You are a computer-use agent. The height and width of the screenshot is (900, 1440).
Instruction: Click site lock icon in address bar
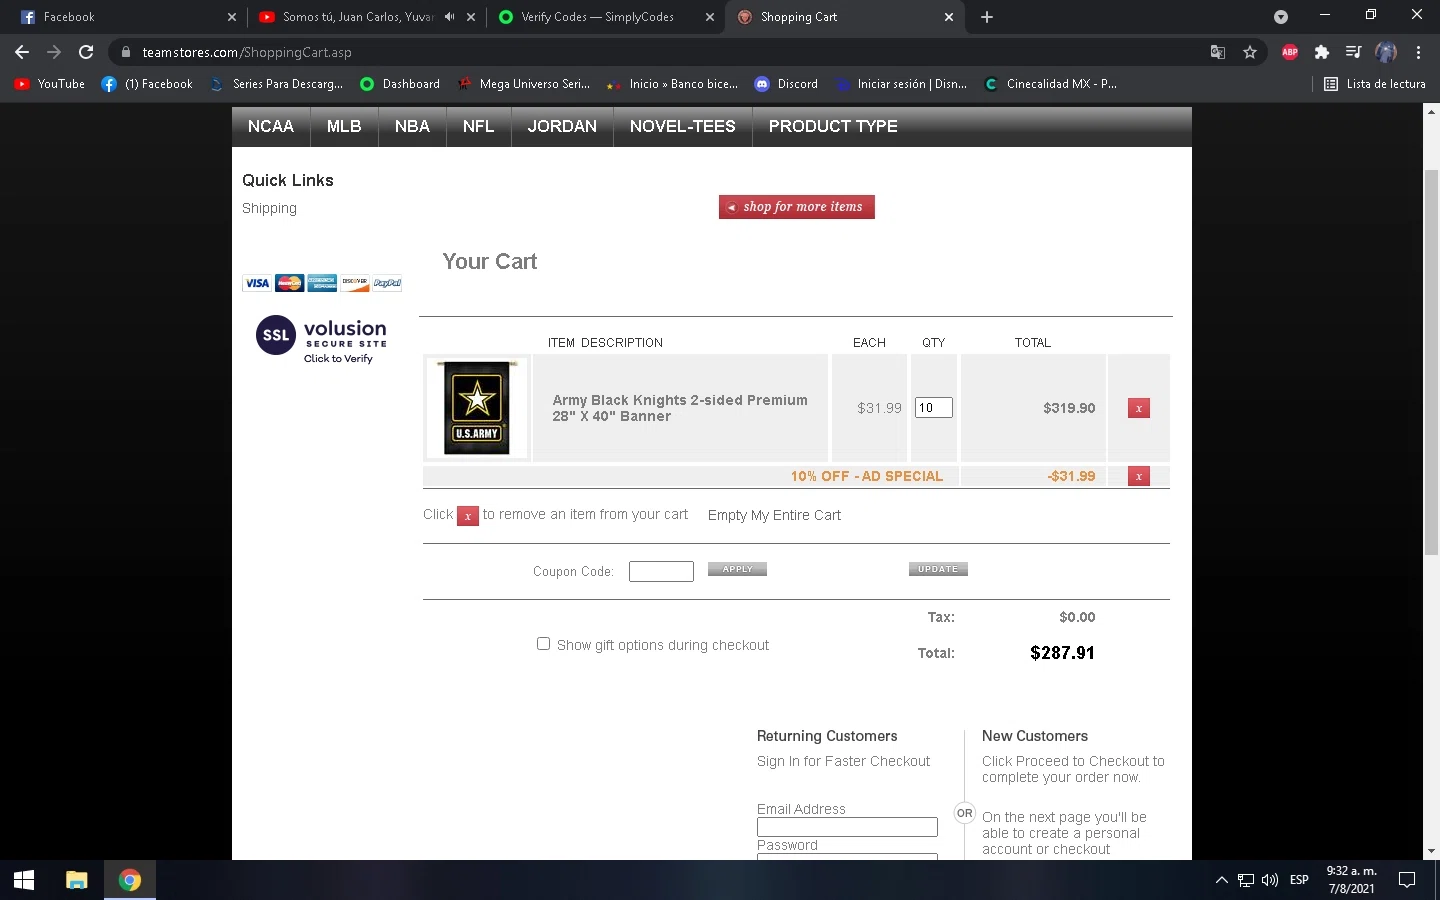pos(125,52)
